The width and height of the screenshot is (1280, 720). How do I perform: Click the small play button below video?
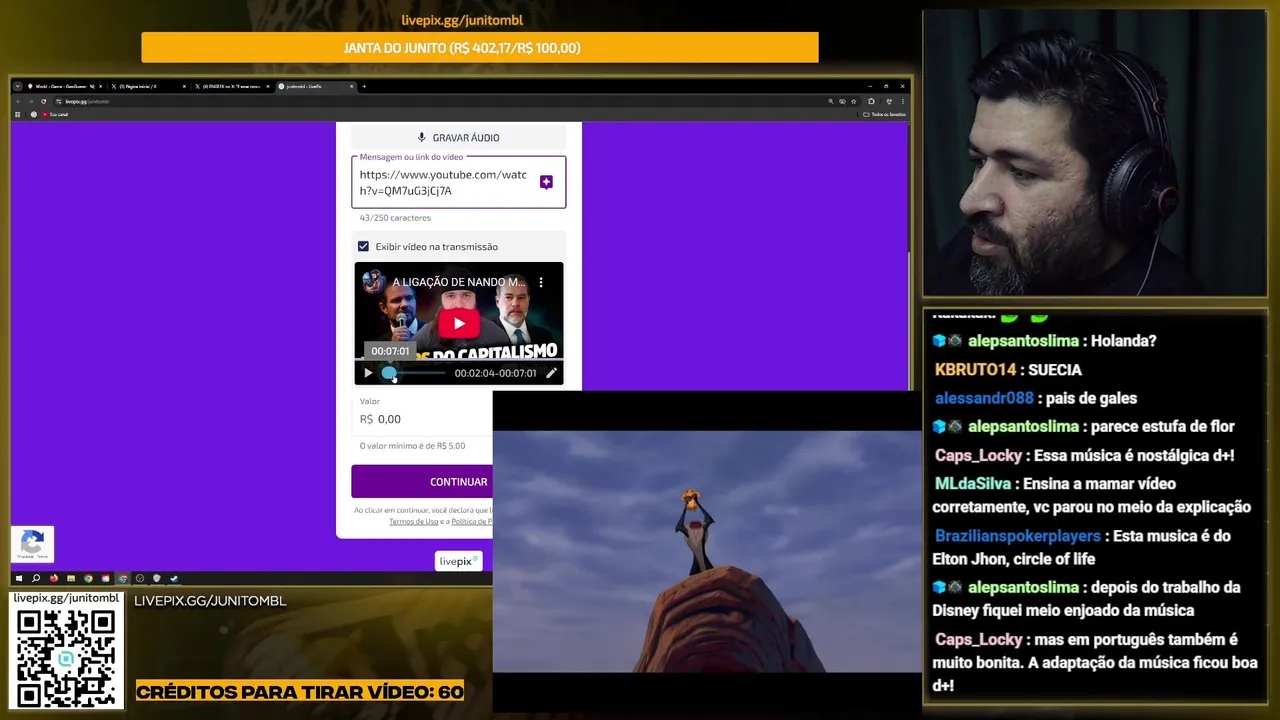click(x=368, y=373)
